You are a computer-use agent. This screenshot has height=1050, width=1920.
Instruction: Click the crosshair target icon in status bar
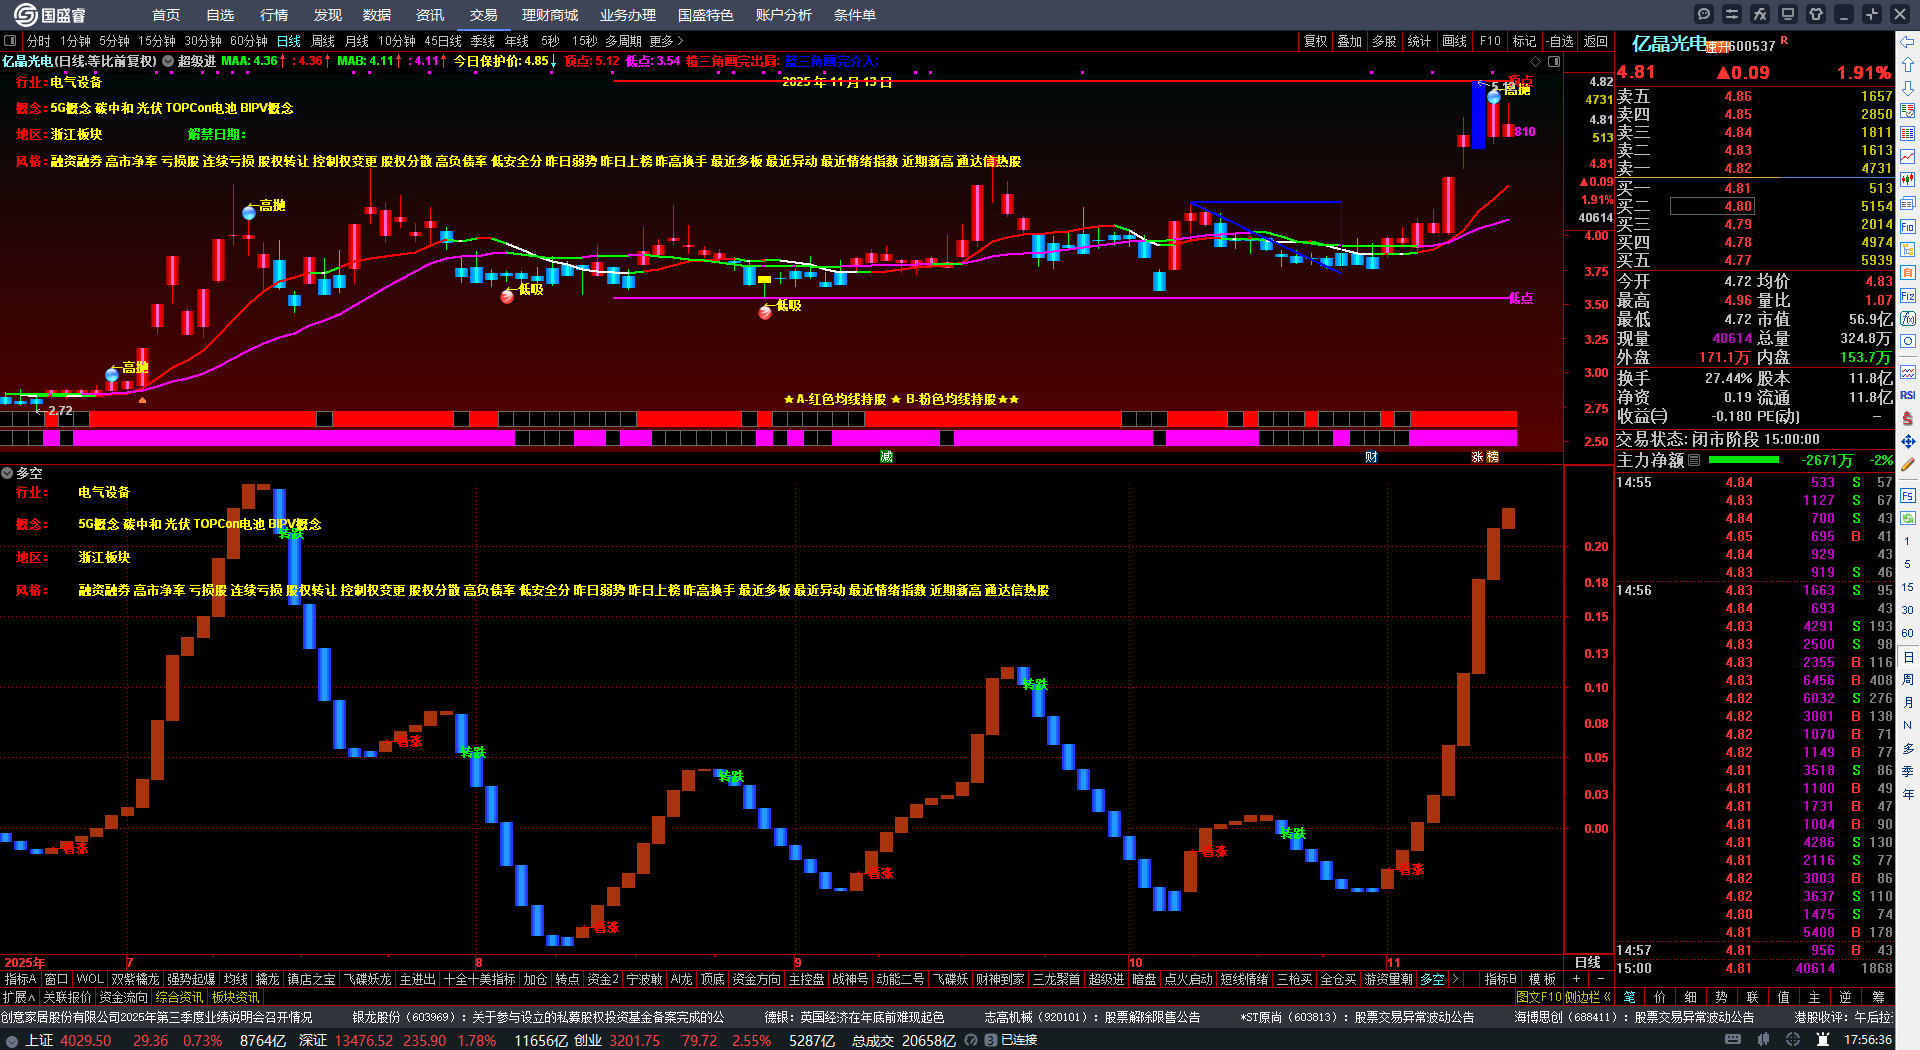pyautogui.click(x=1794, y=1040)
